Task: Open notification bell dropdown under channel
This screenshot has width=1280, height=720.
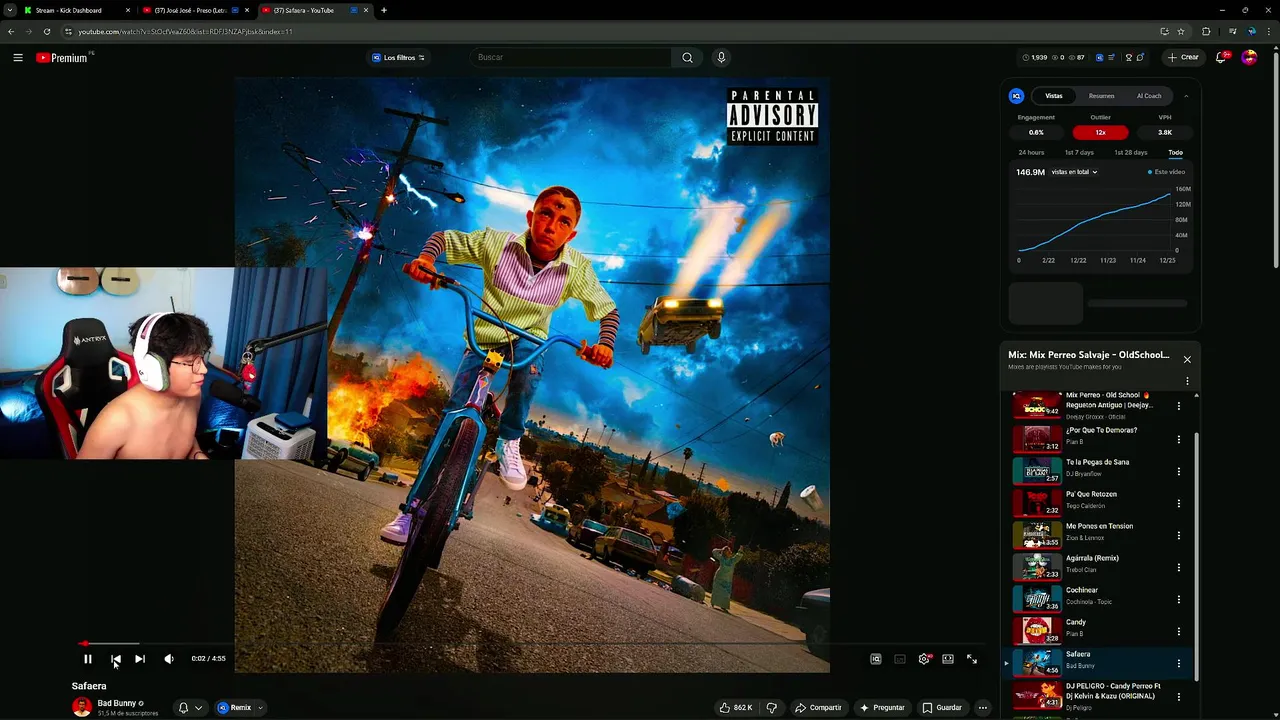Action: coord(190,708)
